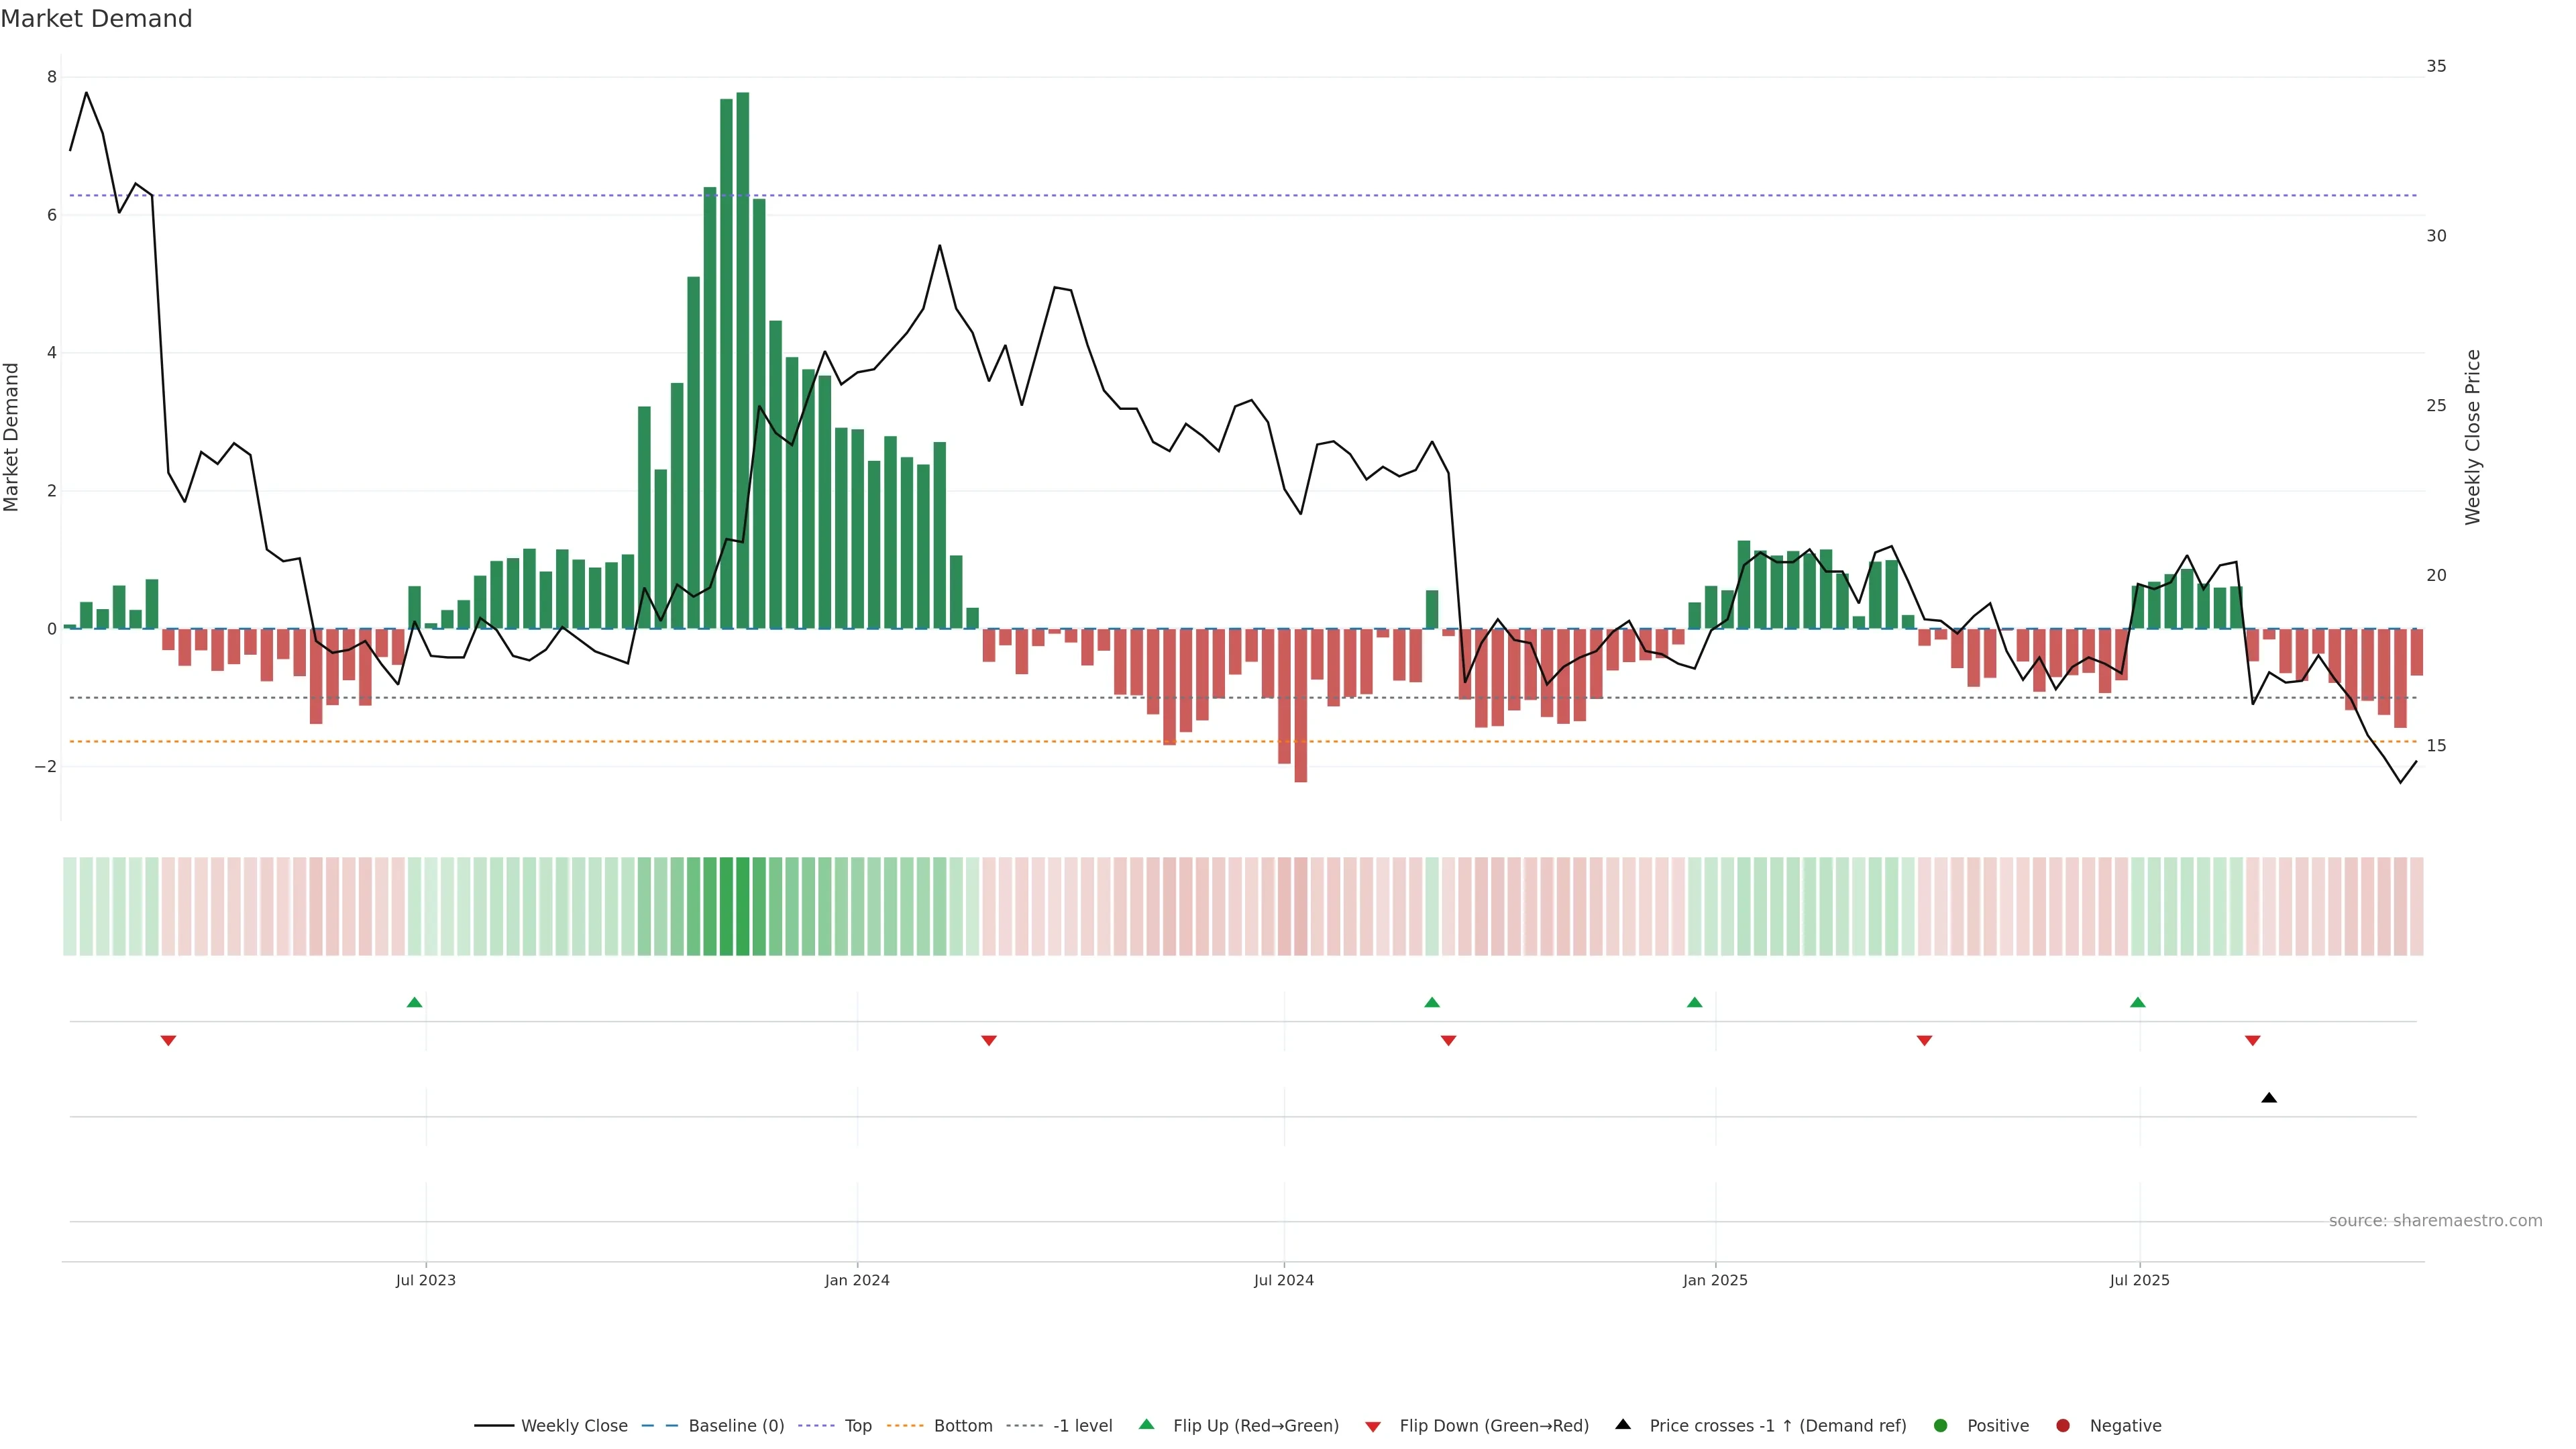Viewport: 2576px width, 1449px height.
Task: Click the source sharemaestro.com text
Action: [2435, 1220]
